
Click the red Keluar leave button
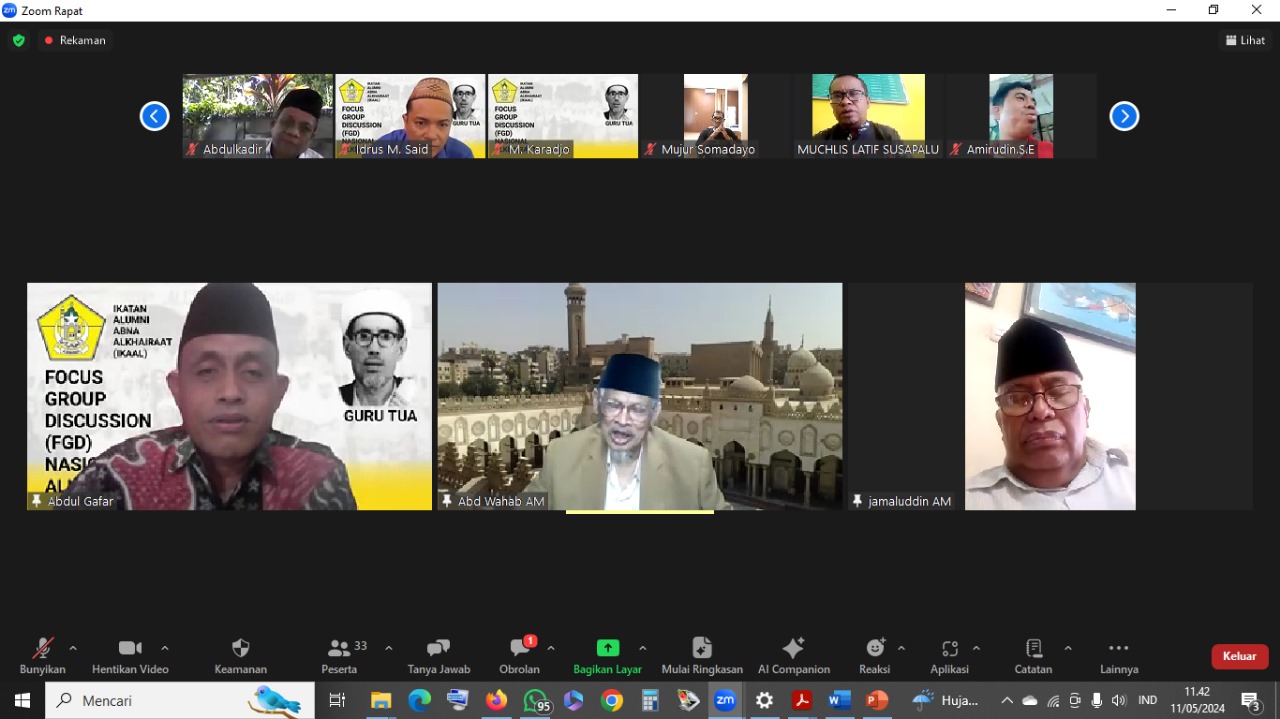[1239, 656]
